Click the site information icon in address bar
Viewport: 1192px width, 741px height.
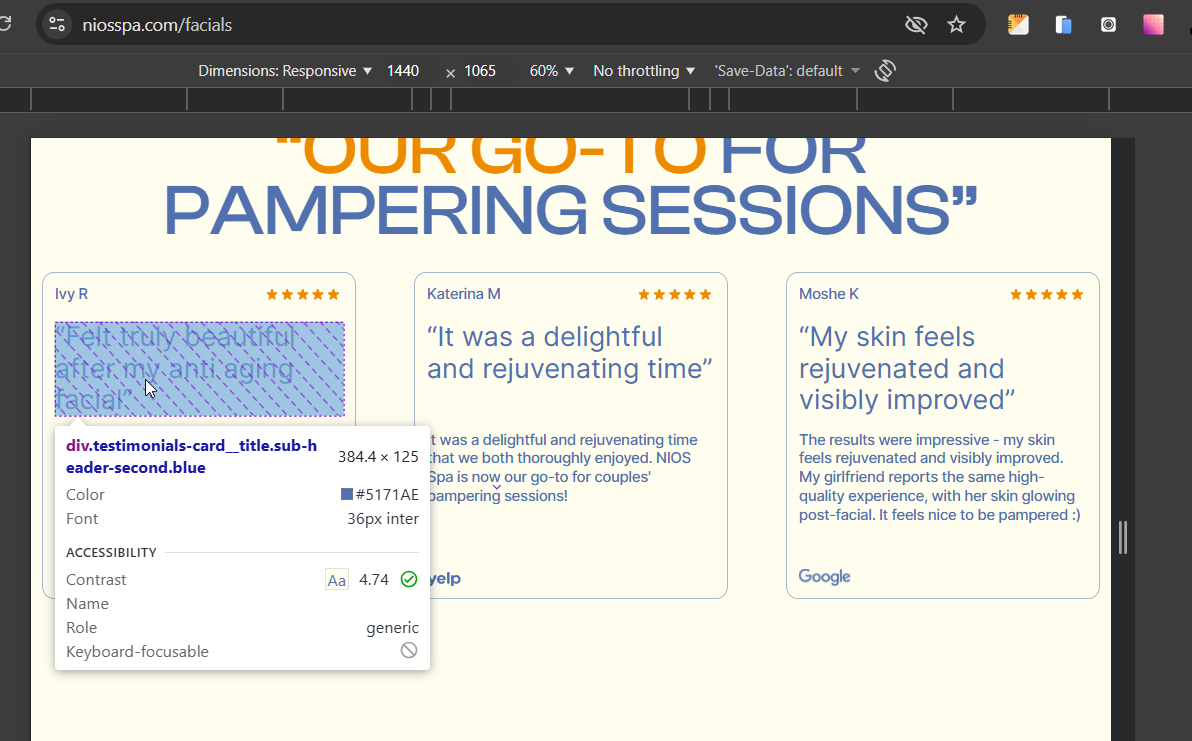(x=56, y=24)
